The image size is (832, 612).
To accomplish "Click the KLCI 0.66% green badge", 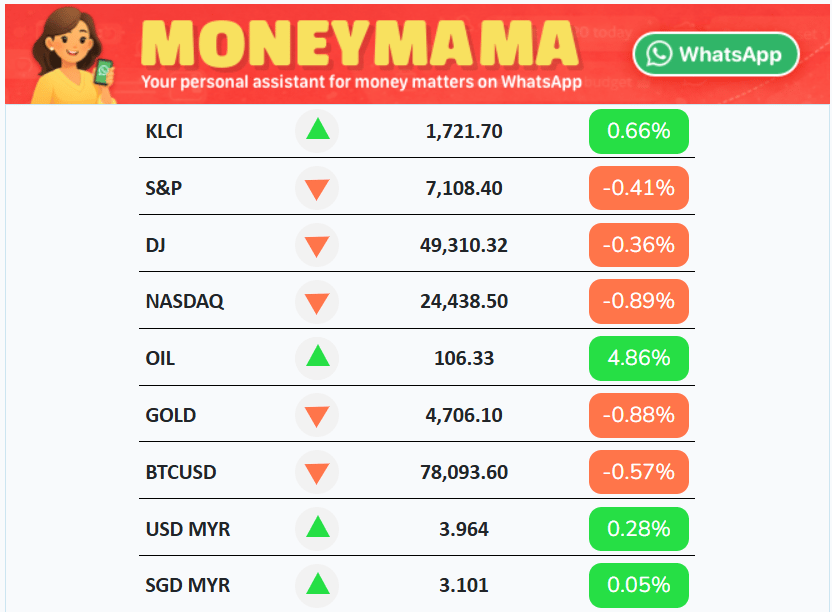I will [x=639, y=131].
